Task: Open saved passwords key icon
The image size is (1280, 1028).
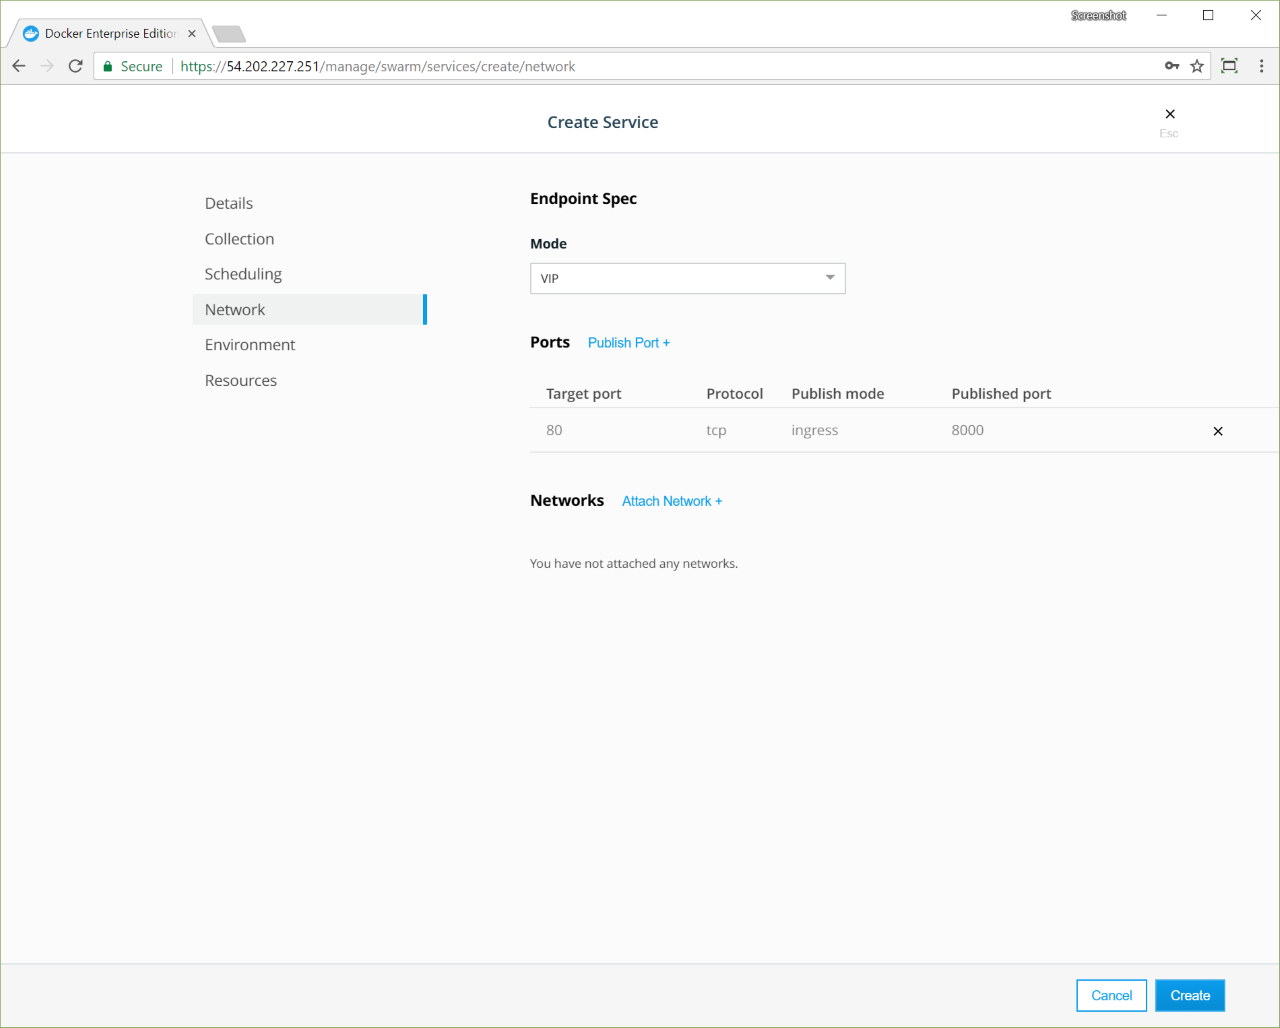Action: (1172, 66)
